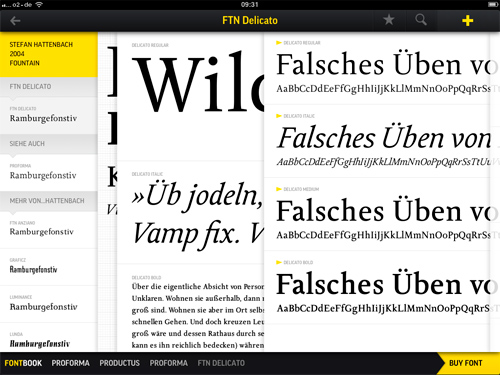This screenshot has width=500, height=375.
Task: Tap Wi-Fi status icon
Action: pyautogui.click(x=39, y=5)
